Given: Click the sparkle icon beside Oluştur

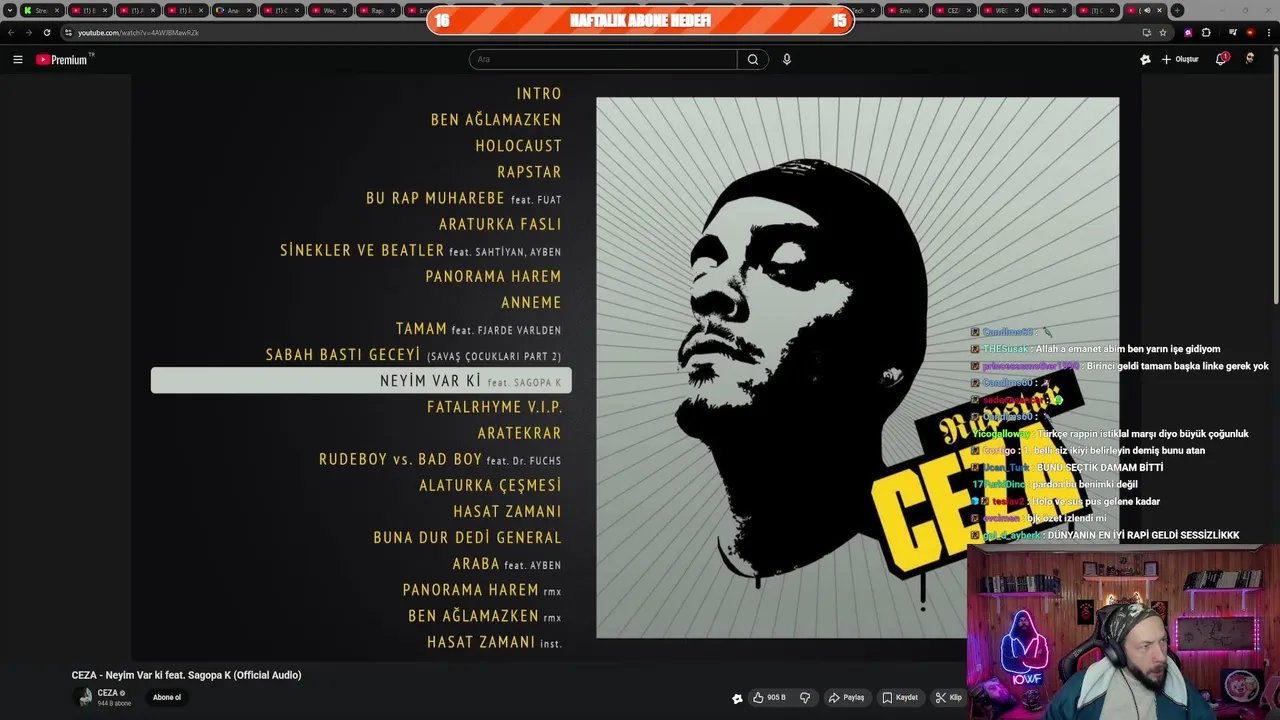Looking at the screenshot, I should click(1145, 60).
